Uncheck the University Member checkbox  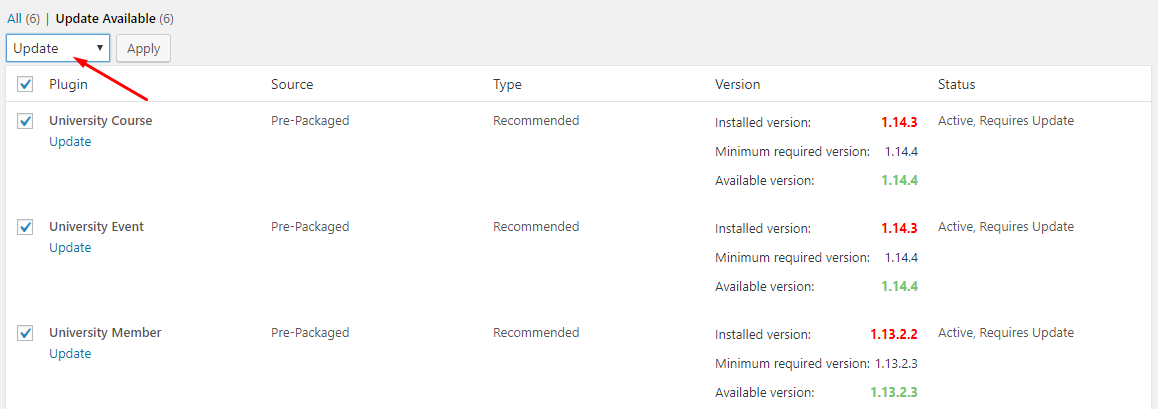26,333
